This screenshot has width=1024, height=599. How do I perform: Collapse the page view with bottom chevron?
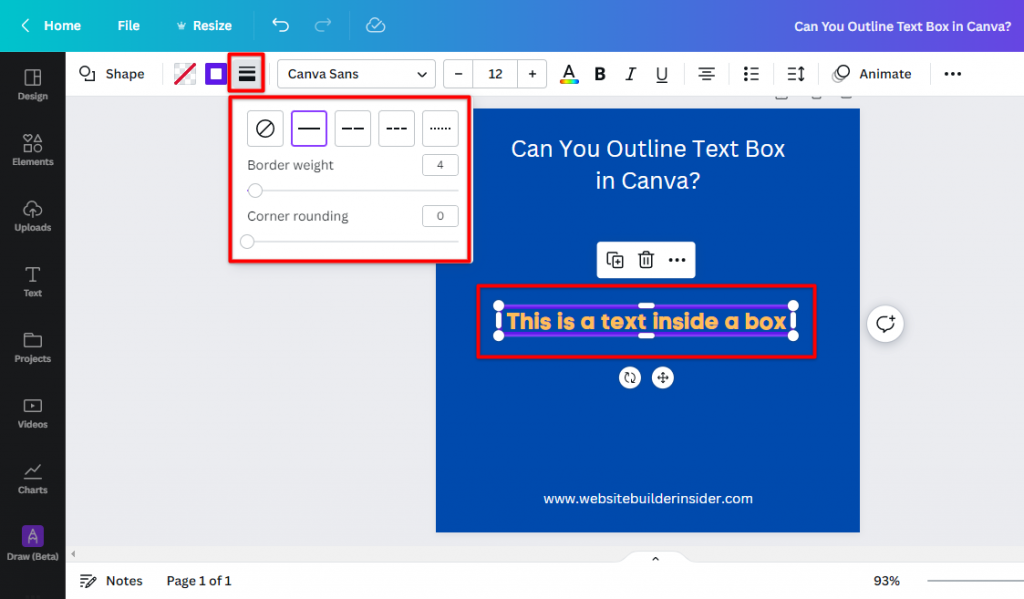pos(655,557)
